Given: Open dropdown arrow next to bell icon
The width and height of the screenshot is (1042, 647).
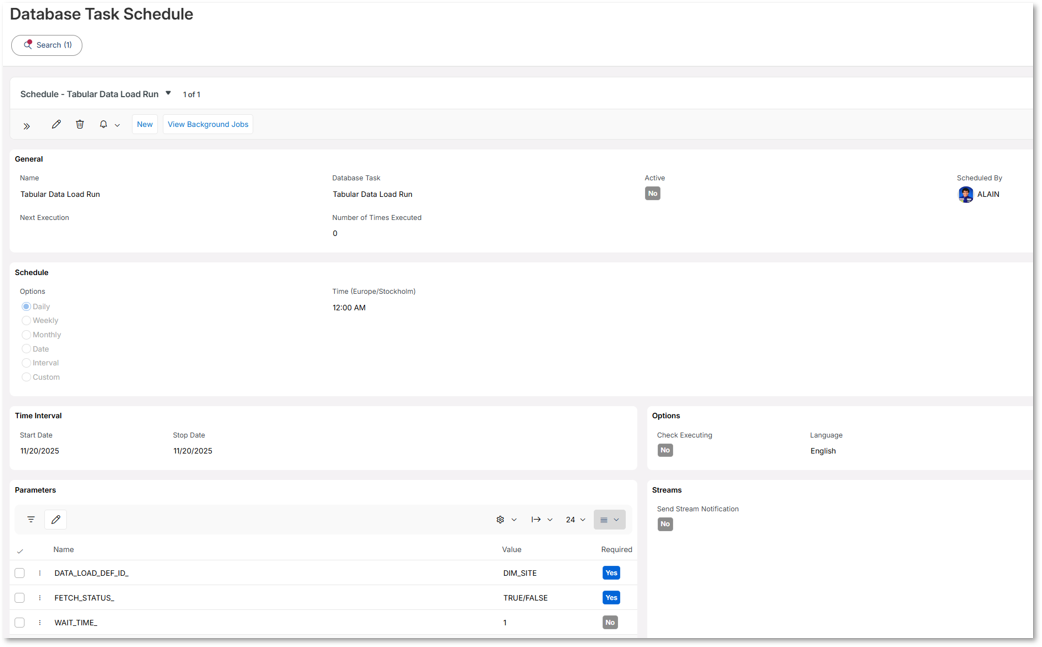Looking at the screenshot, I should 117,125.
